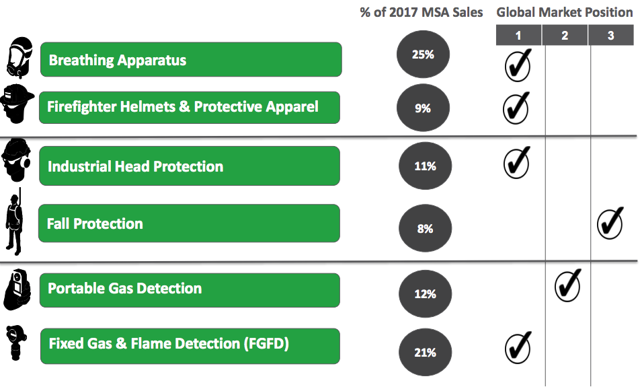The width and height of the screenshot is (640, 389).
Task: Click the industrial hard hat worker icon
Action: coord(16,160)
